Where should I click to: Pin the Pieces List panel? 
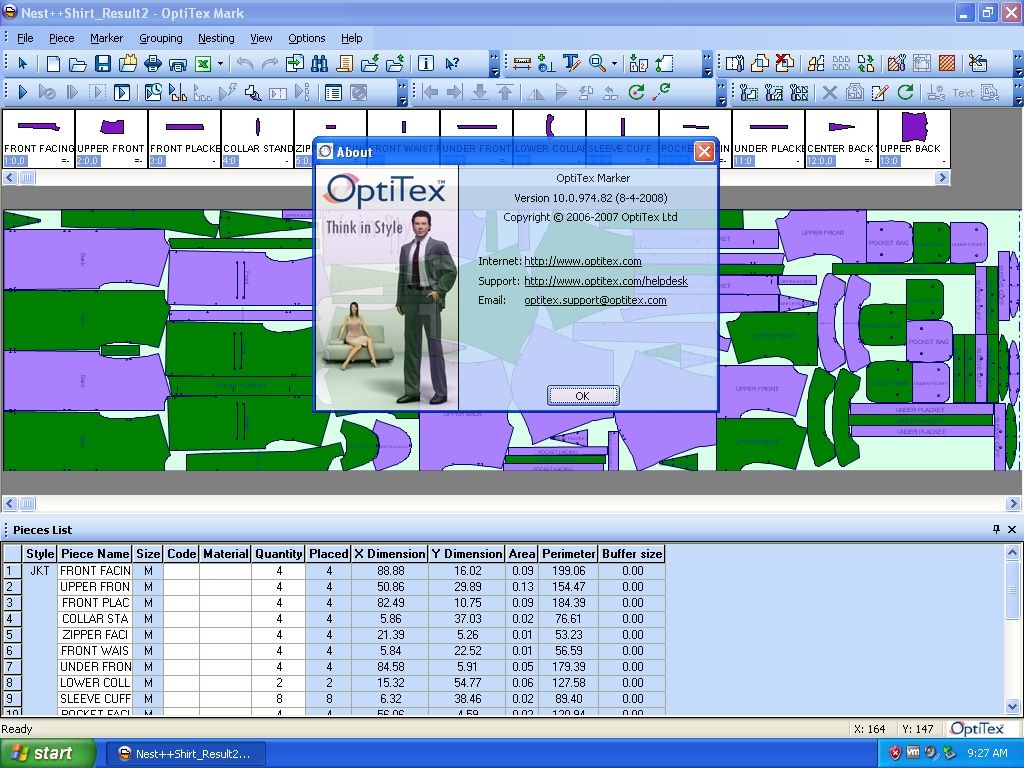(996, 530)
